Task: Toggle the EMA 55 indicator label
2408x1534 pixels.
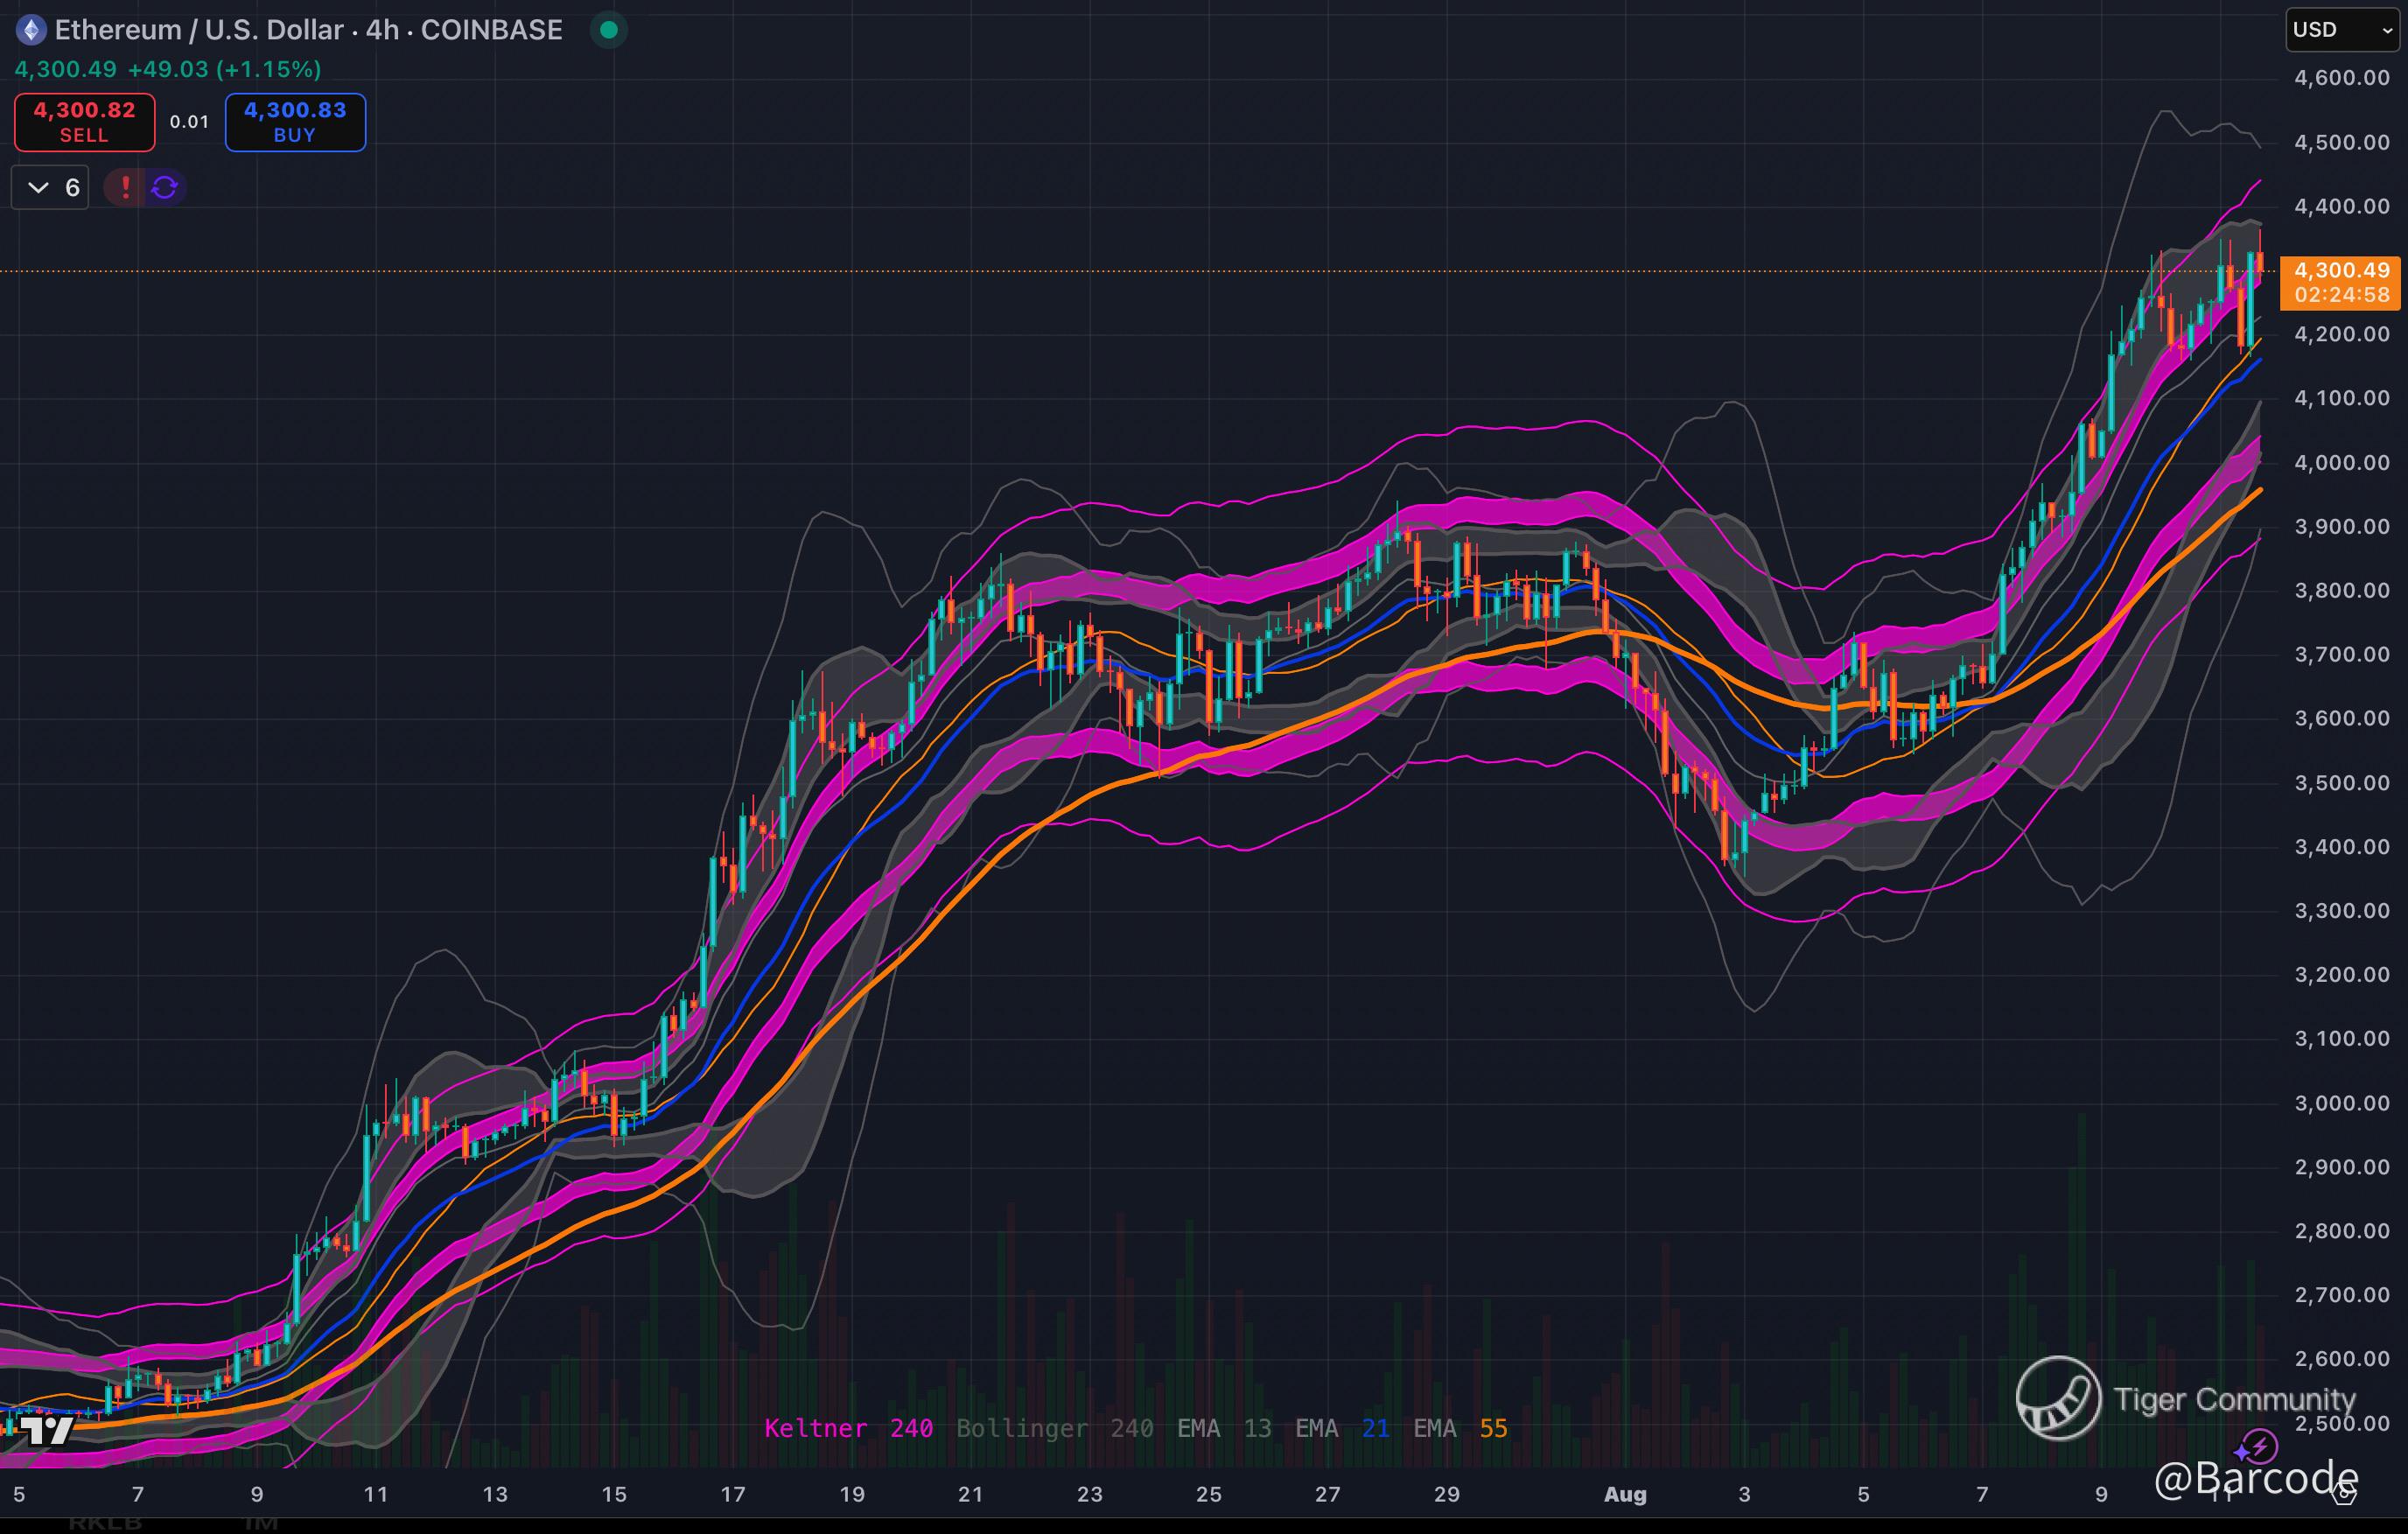Action: pyautogui.click(x=1459, y=1428)
